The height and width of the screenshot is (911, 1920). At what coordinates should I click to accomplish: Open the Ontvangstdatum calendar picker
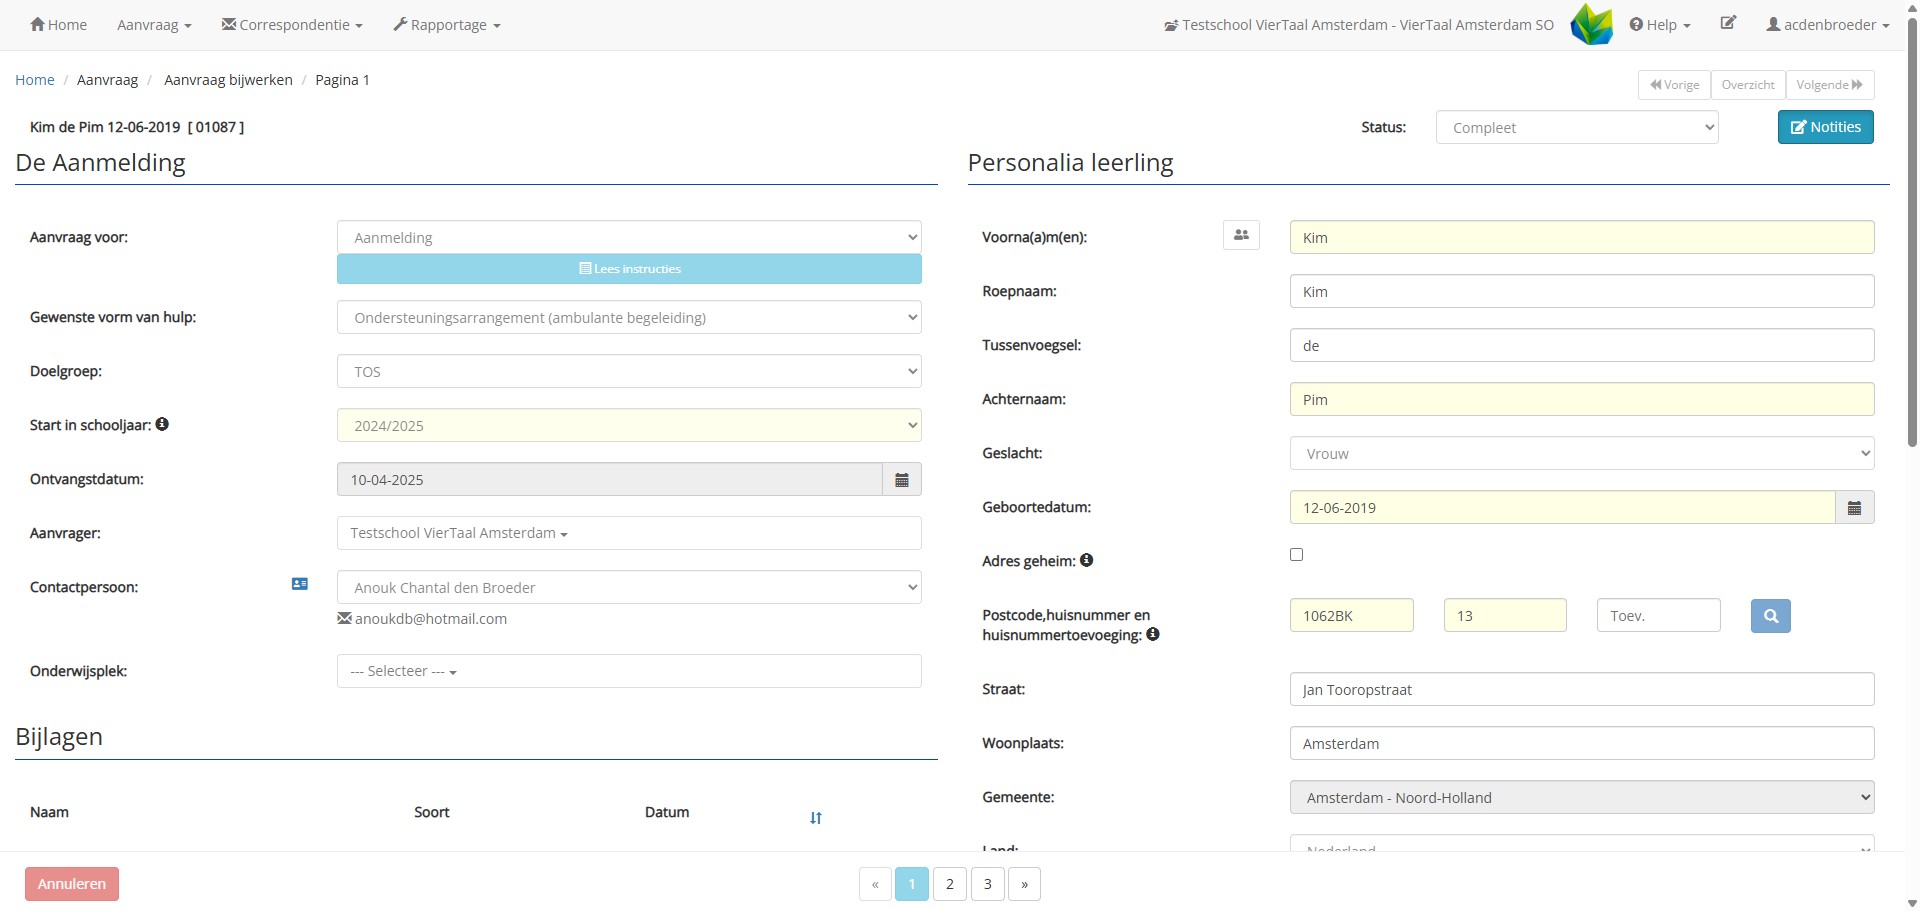pyautogui.click(x=902, y=480)
